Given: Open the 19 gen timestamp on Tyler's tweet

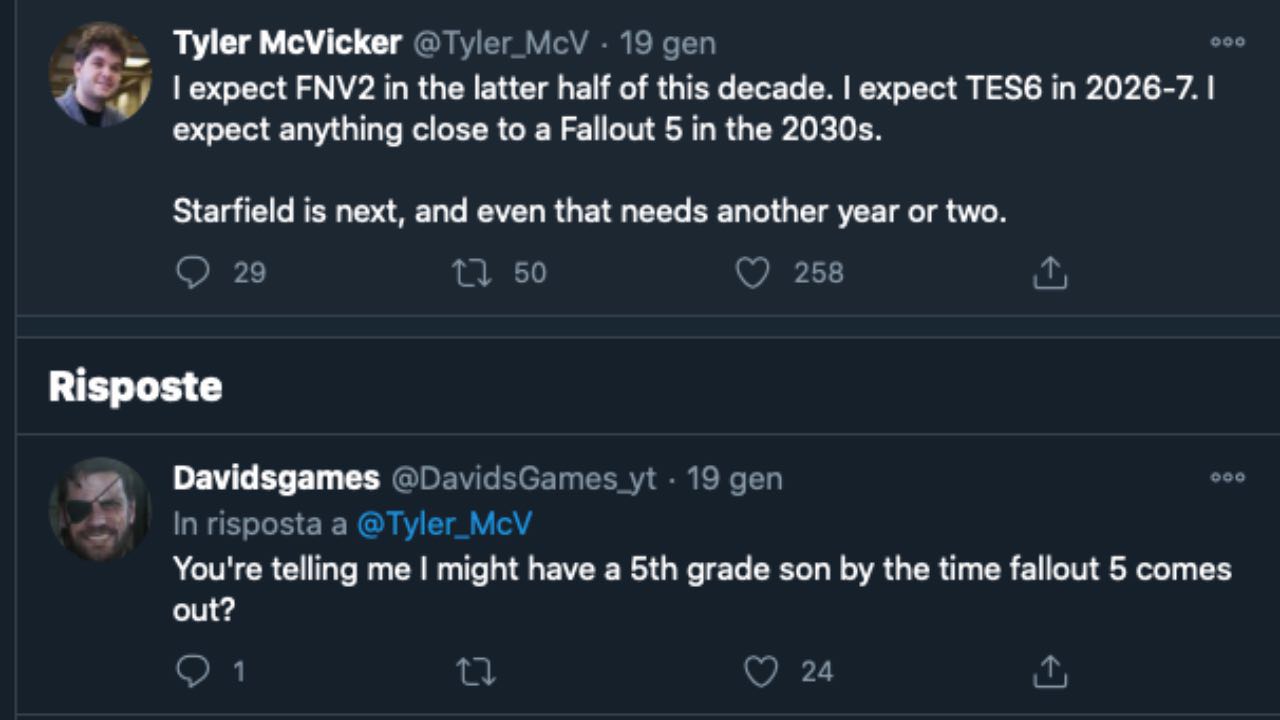Looking at the screenshot, I should [x=668, y=43].
